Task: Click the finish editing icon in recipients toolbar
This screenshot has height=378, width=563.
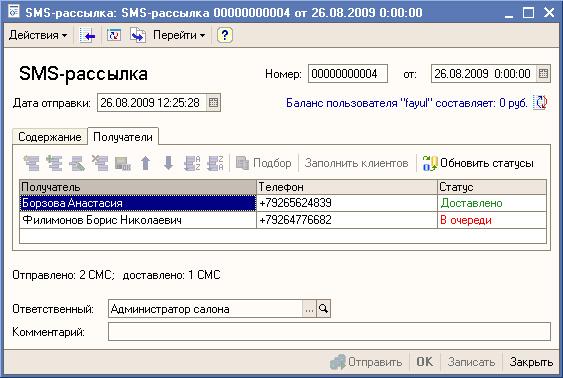Action: (122, 163)
